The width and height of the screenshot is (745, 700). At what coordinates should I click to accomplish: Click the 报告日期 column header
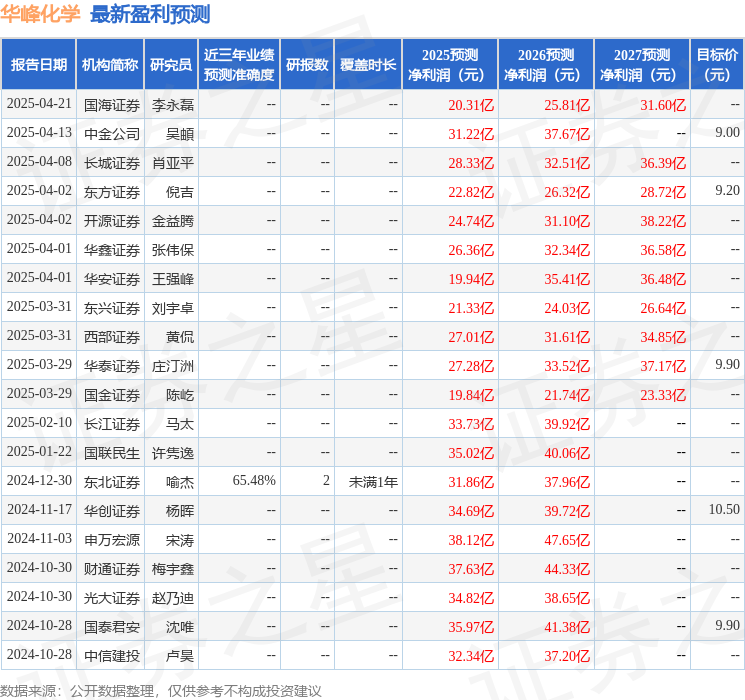38,64
